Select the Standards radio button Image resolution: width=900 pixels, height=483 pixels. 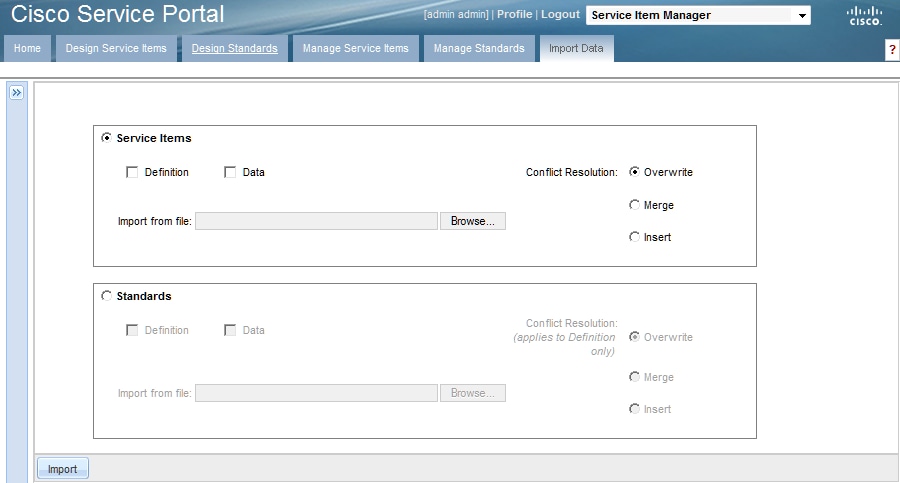tap(106, 296)
